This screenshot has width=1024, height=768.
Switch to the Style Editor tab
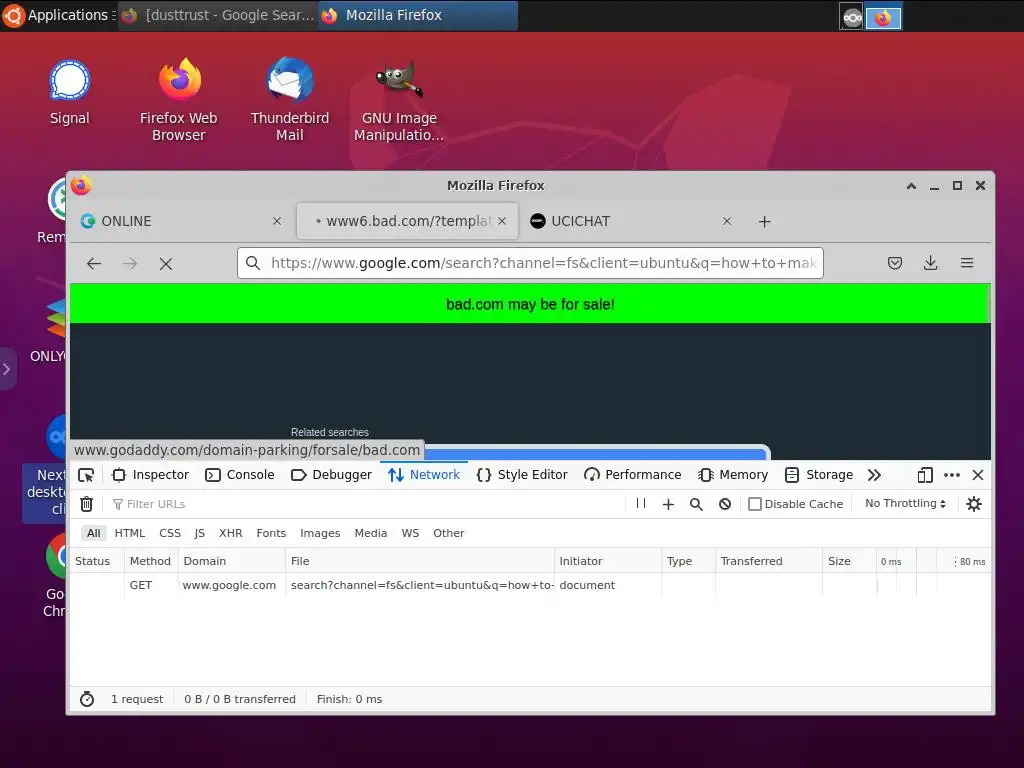tap(522, 475)
